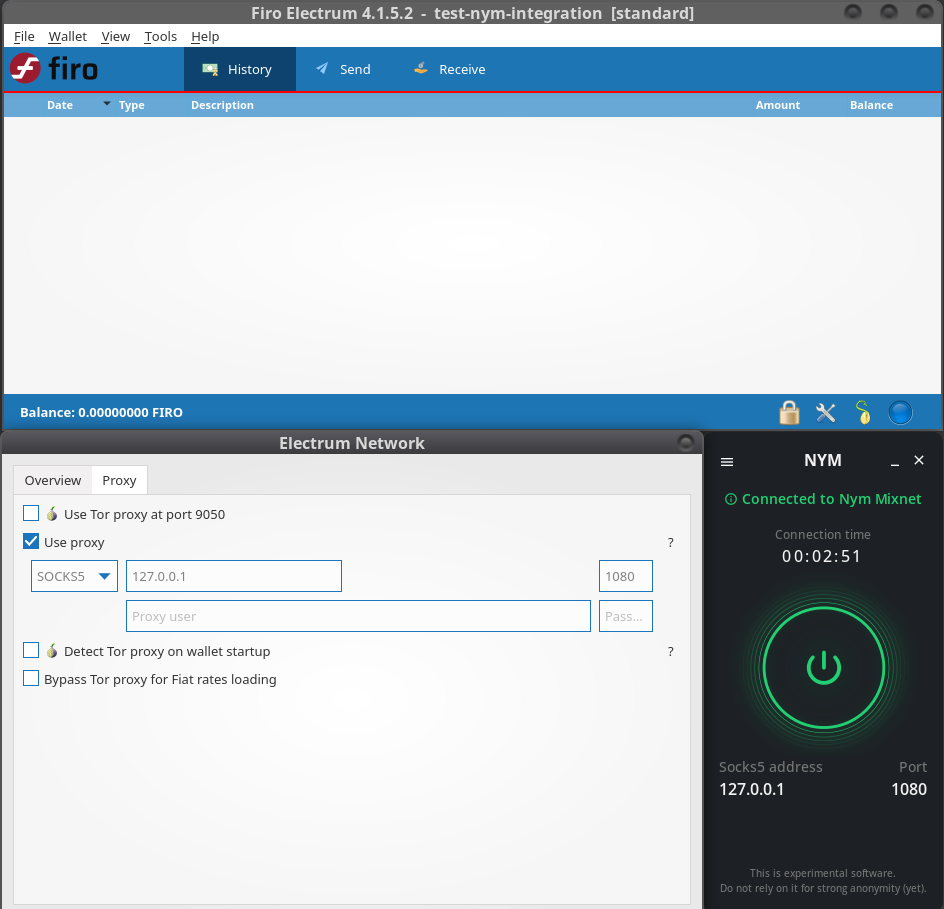Switch to the Receive tab
The height and width of the screenshot is (909, 944).
(x=450, y=69)
